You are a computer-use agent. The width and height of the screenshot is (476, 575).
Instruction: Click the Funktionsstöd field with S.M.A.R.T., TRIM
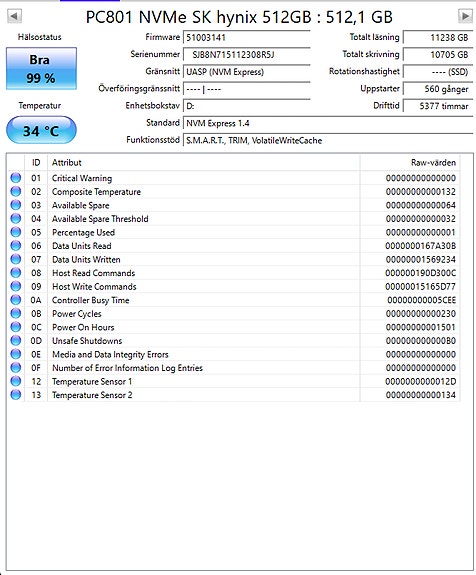pos(328,140)
